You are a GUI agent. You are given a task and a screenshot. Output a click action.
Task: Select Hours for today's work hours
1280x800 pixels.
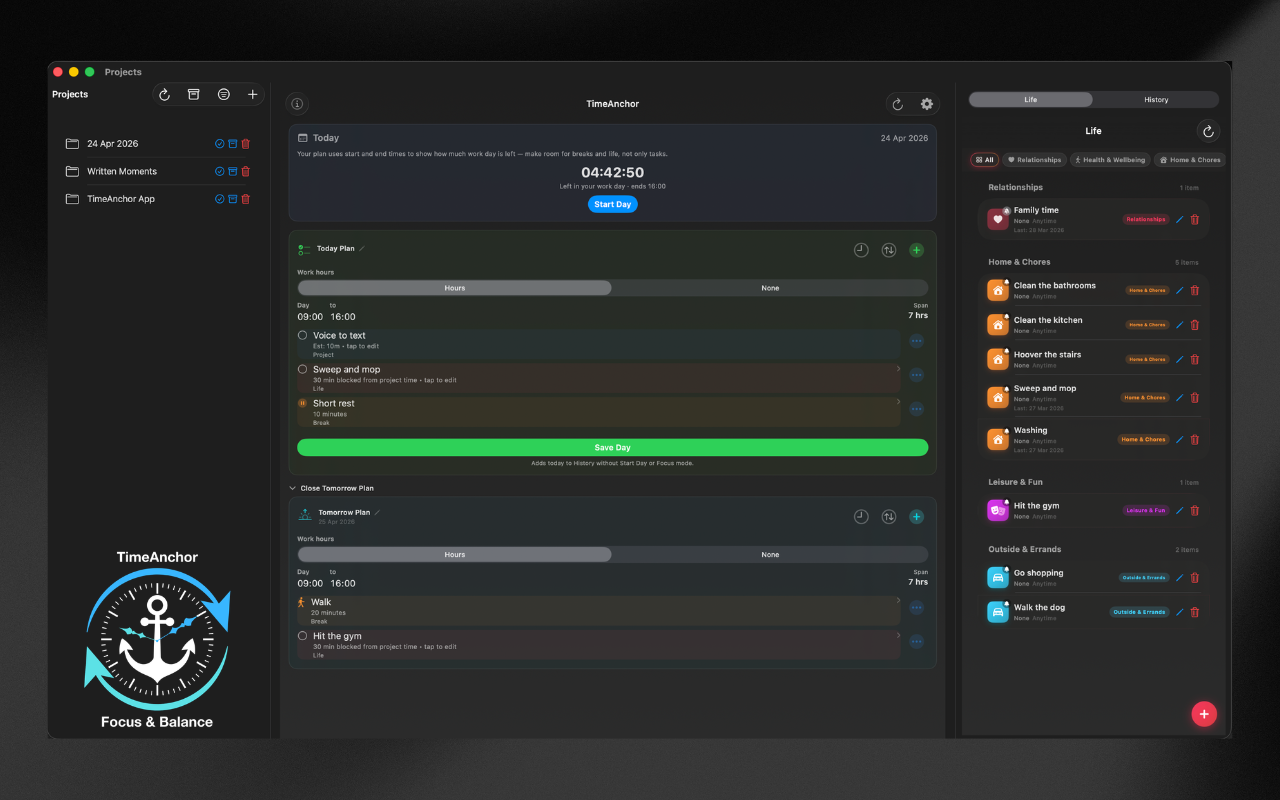click(x=455, y=288)
